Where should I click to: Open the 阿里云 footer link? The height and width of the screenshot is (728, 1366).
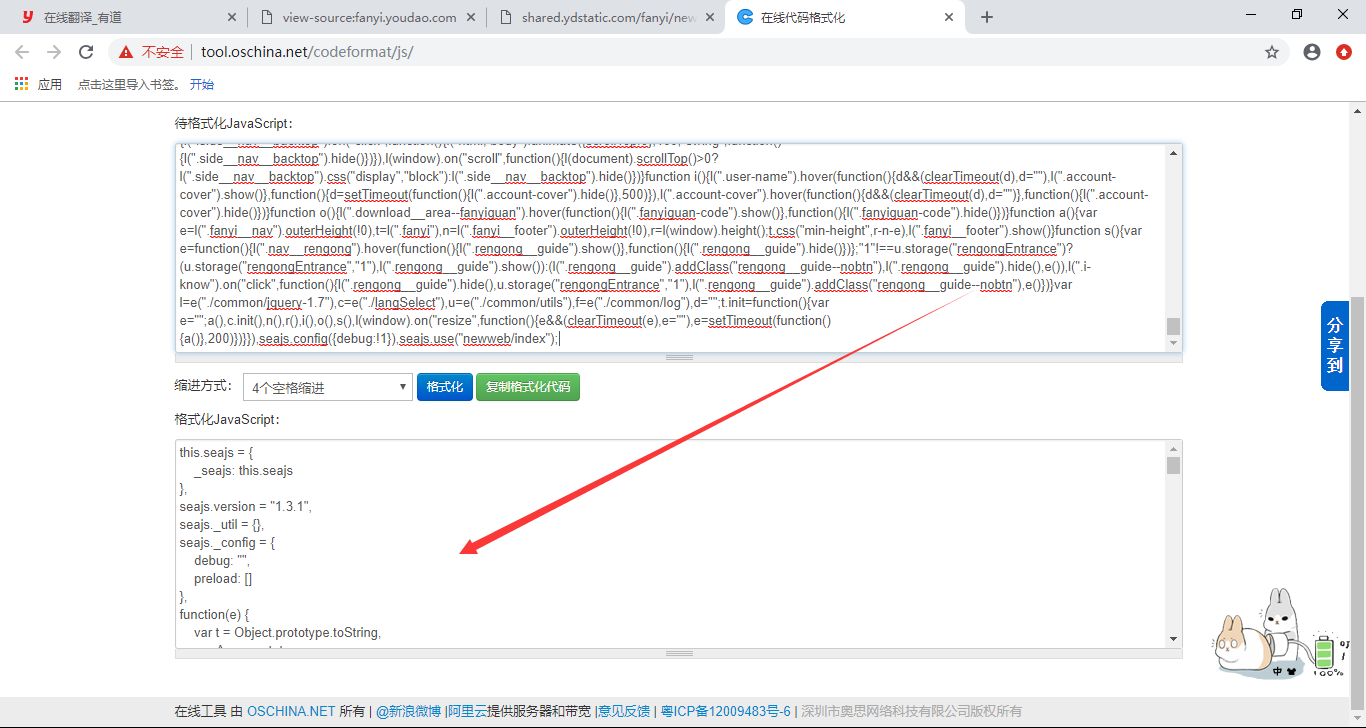point(467,712)
